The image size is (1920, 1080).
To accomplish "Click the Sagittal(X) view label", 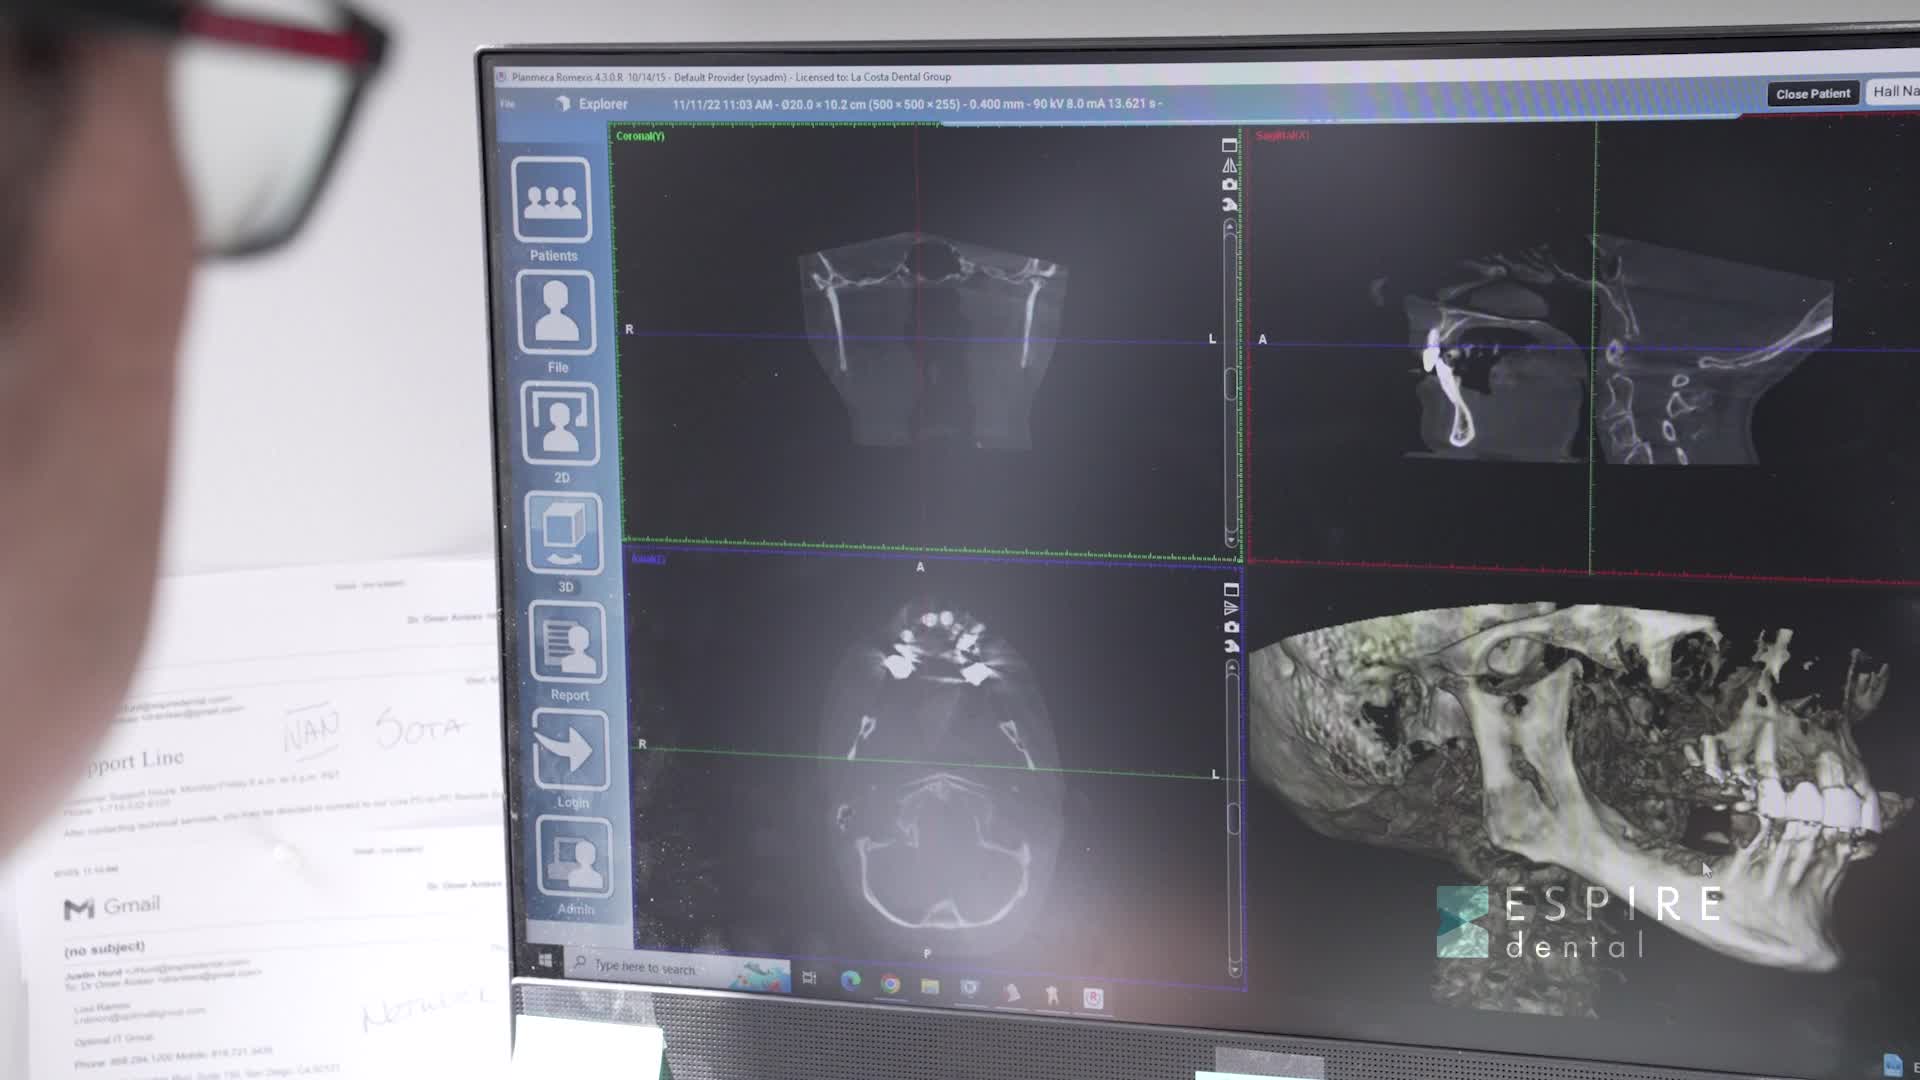I will point(1282,135).
